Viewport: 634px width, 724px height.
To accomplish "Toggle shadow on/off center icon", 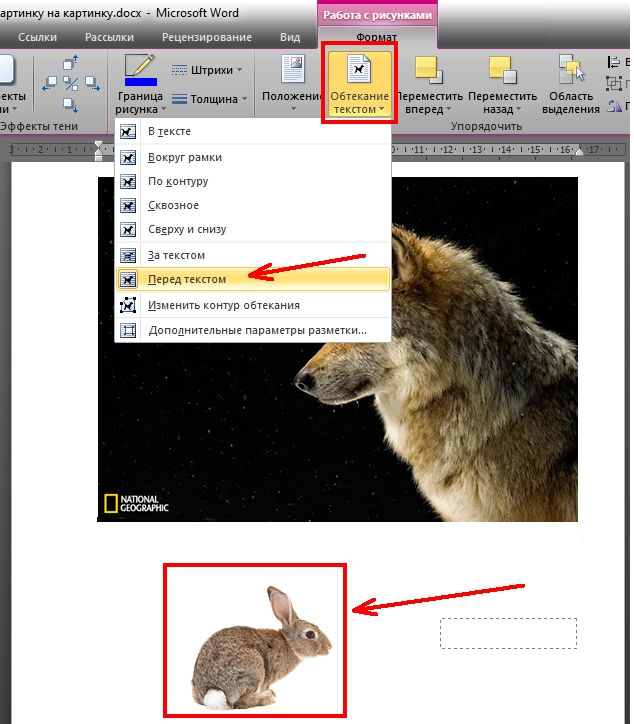I will pos(71,84).
